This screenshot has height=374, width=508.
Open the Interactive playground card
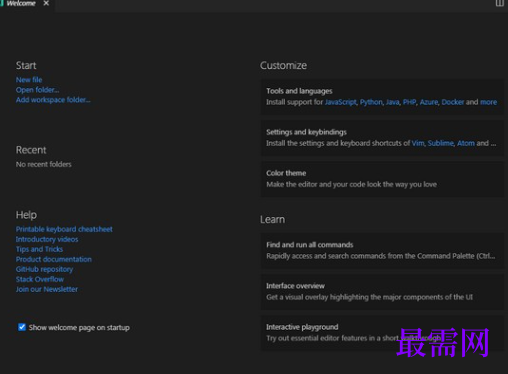382,333
